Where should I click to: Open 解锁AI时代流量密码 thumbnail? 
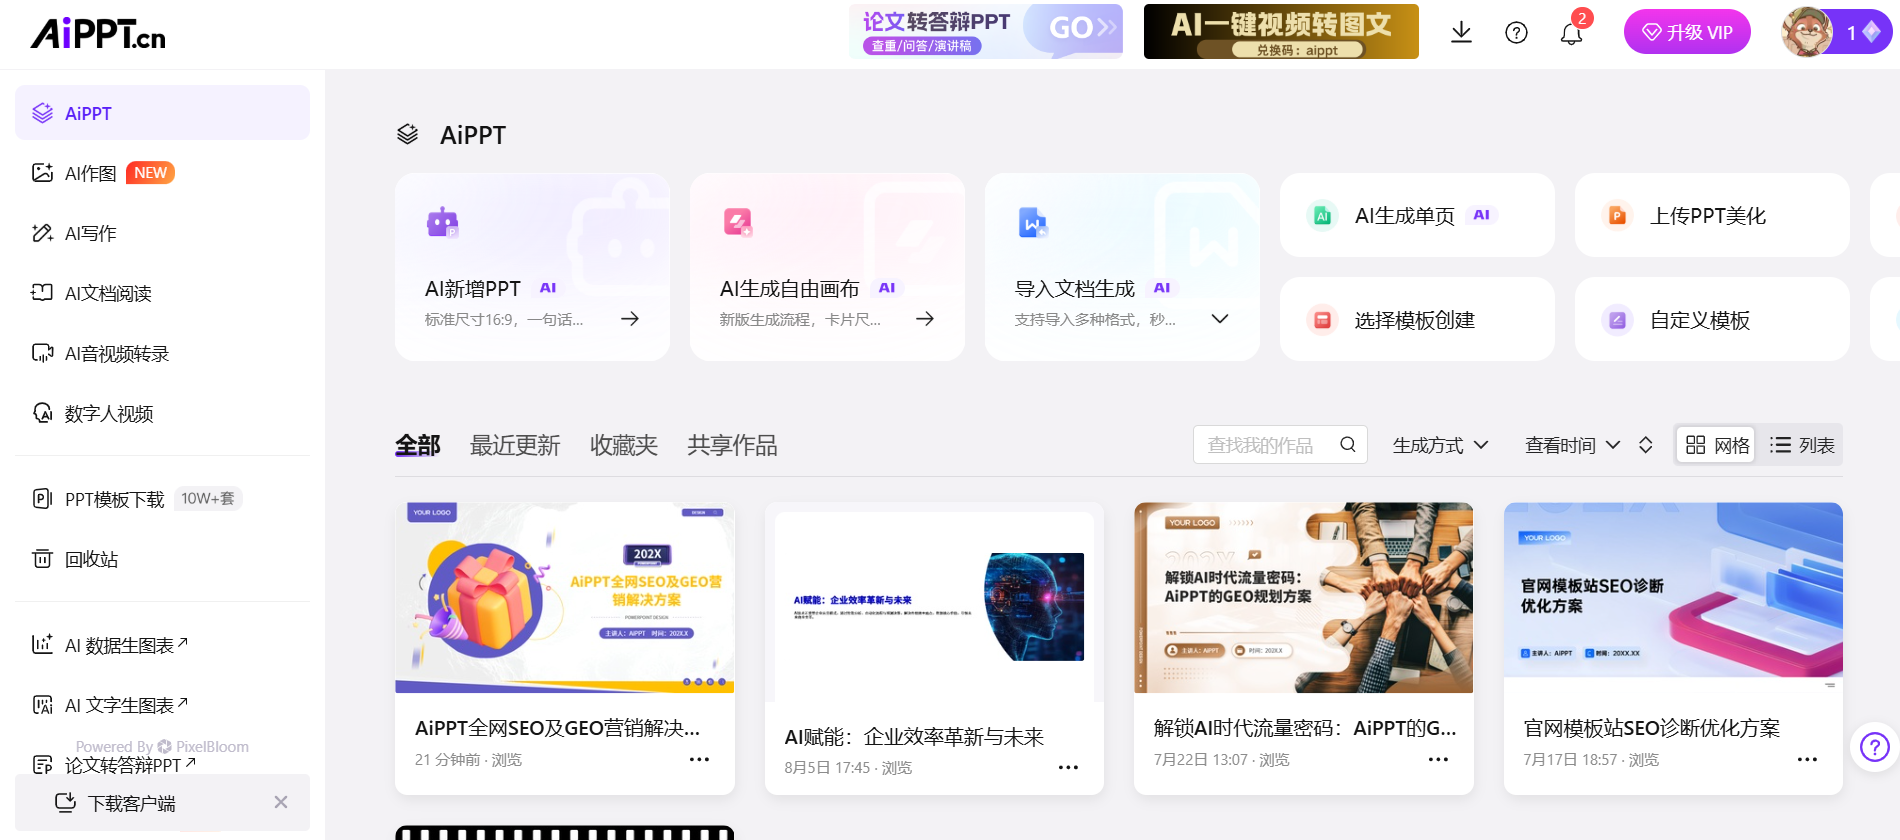coord(1304,598)
